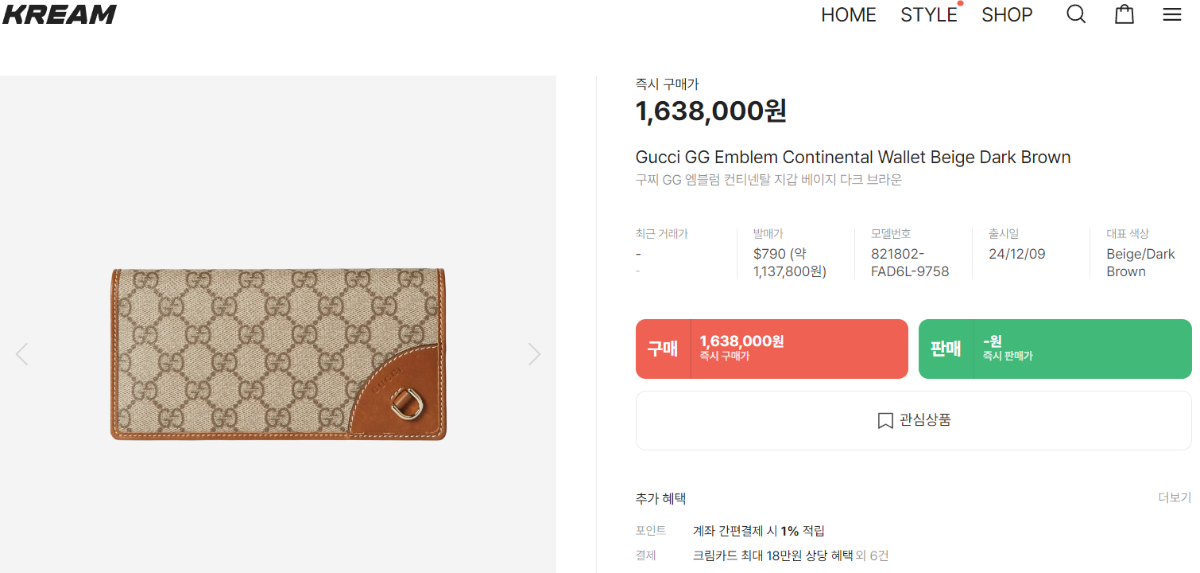Viewport: 1200px width, 573px height.
Task: Open the SHOP menu item
Action: [x=1006, y=15]
